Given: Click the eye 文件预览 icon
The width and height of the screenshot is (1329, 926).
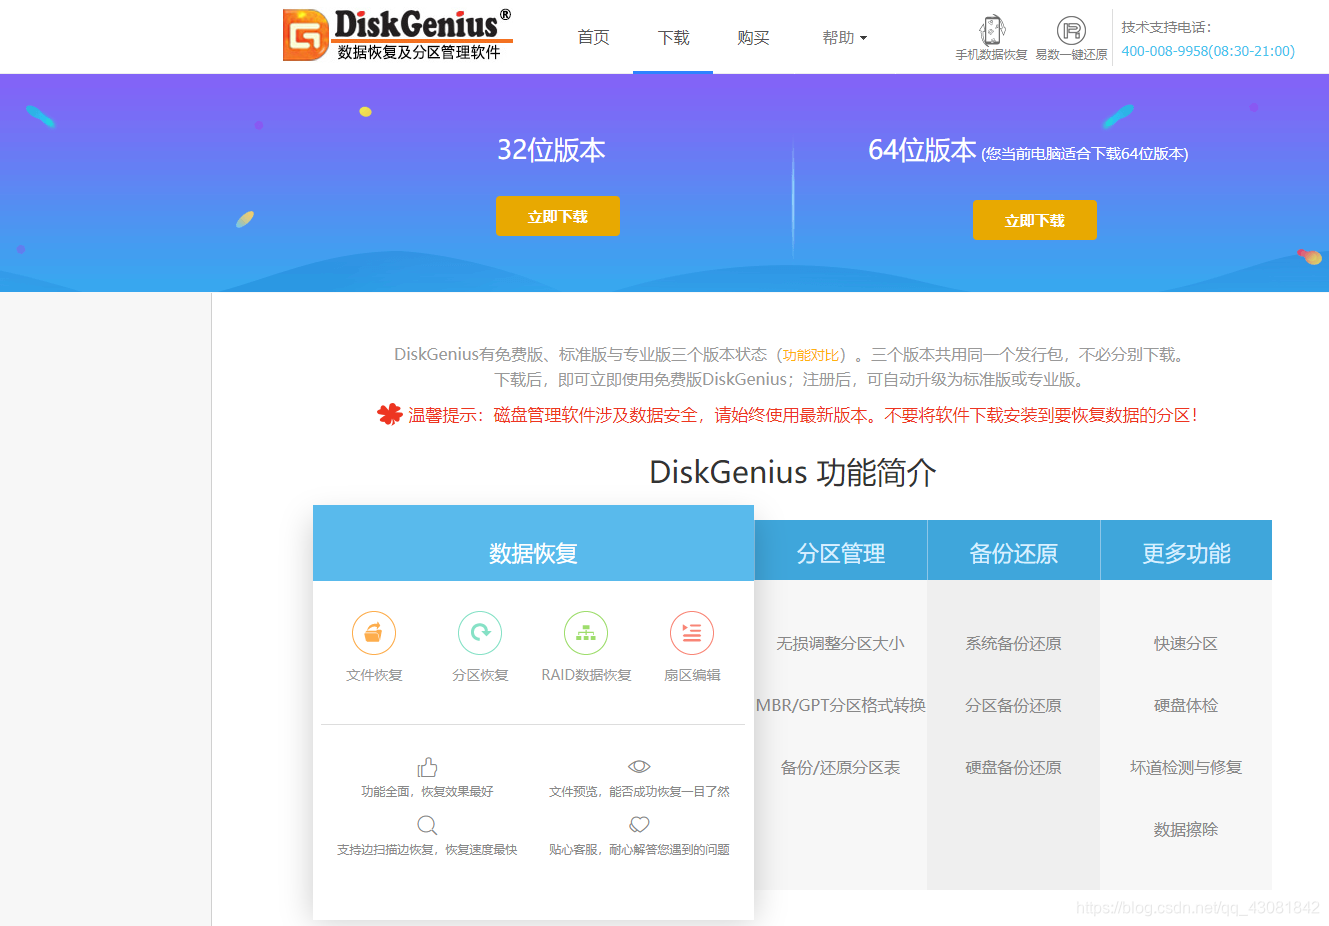Looking at the screenshot, I should click(x=639, y=766).
